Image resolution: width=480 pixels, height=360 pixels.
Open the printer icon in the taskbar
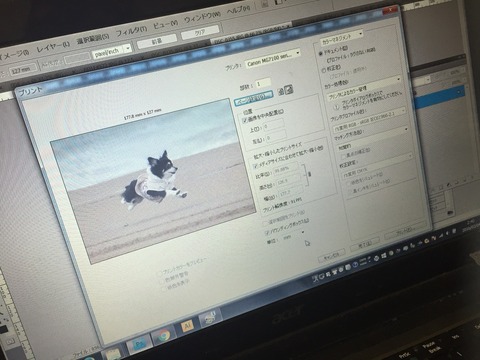pyautogui.click(x=210, y=317)
